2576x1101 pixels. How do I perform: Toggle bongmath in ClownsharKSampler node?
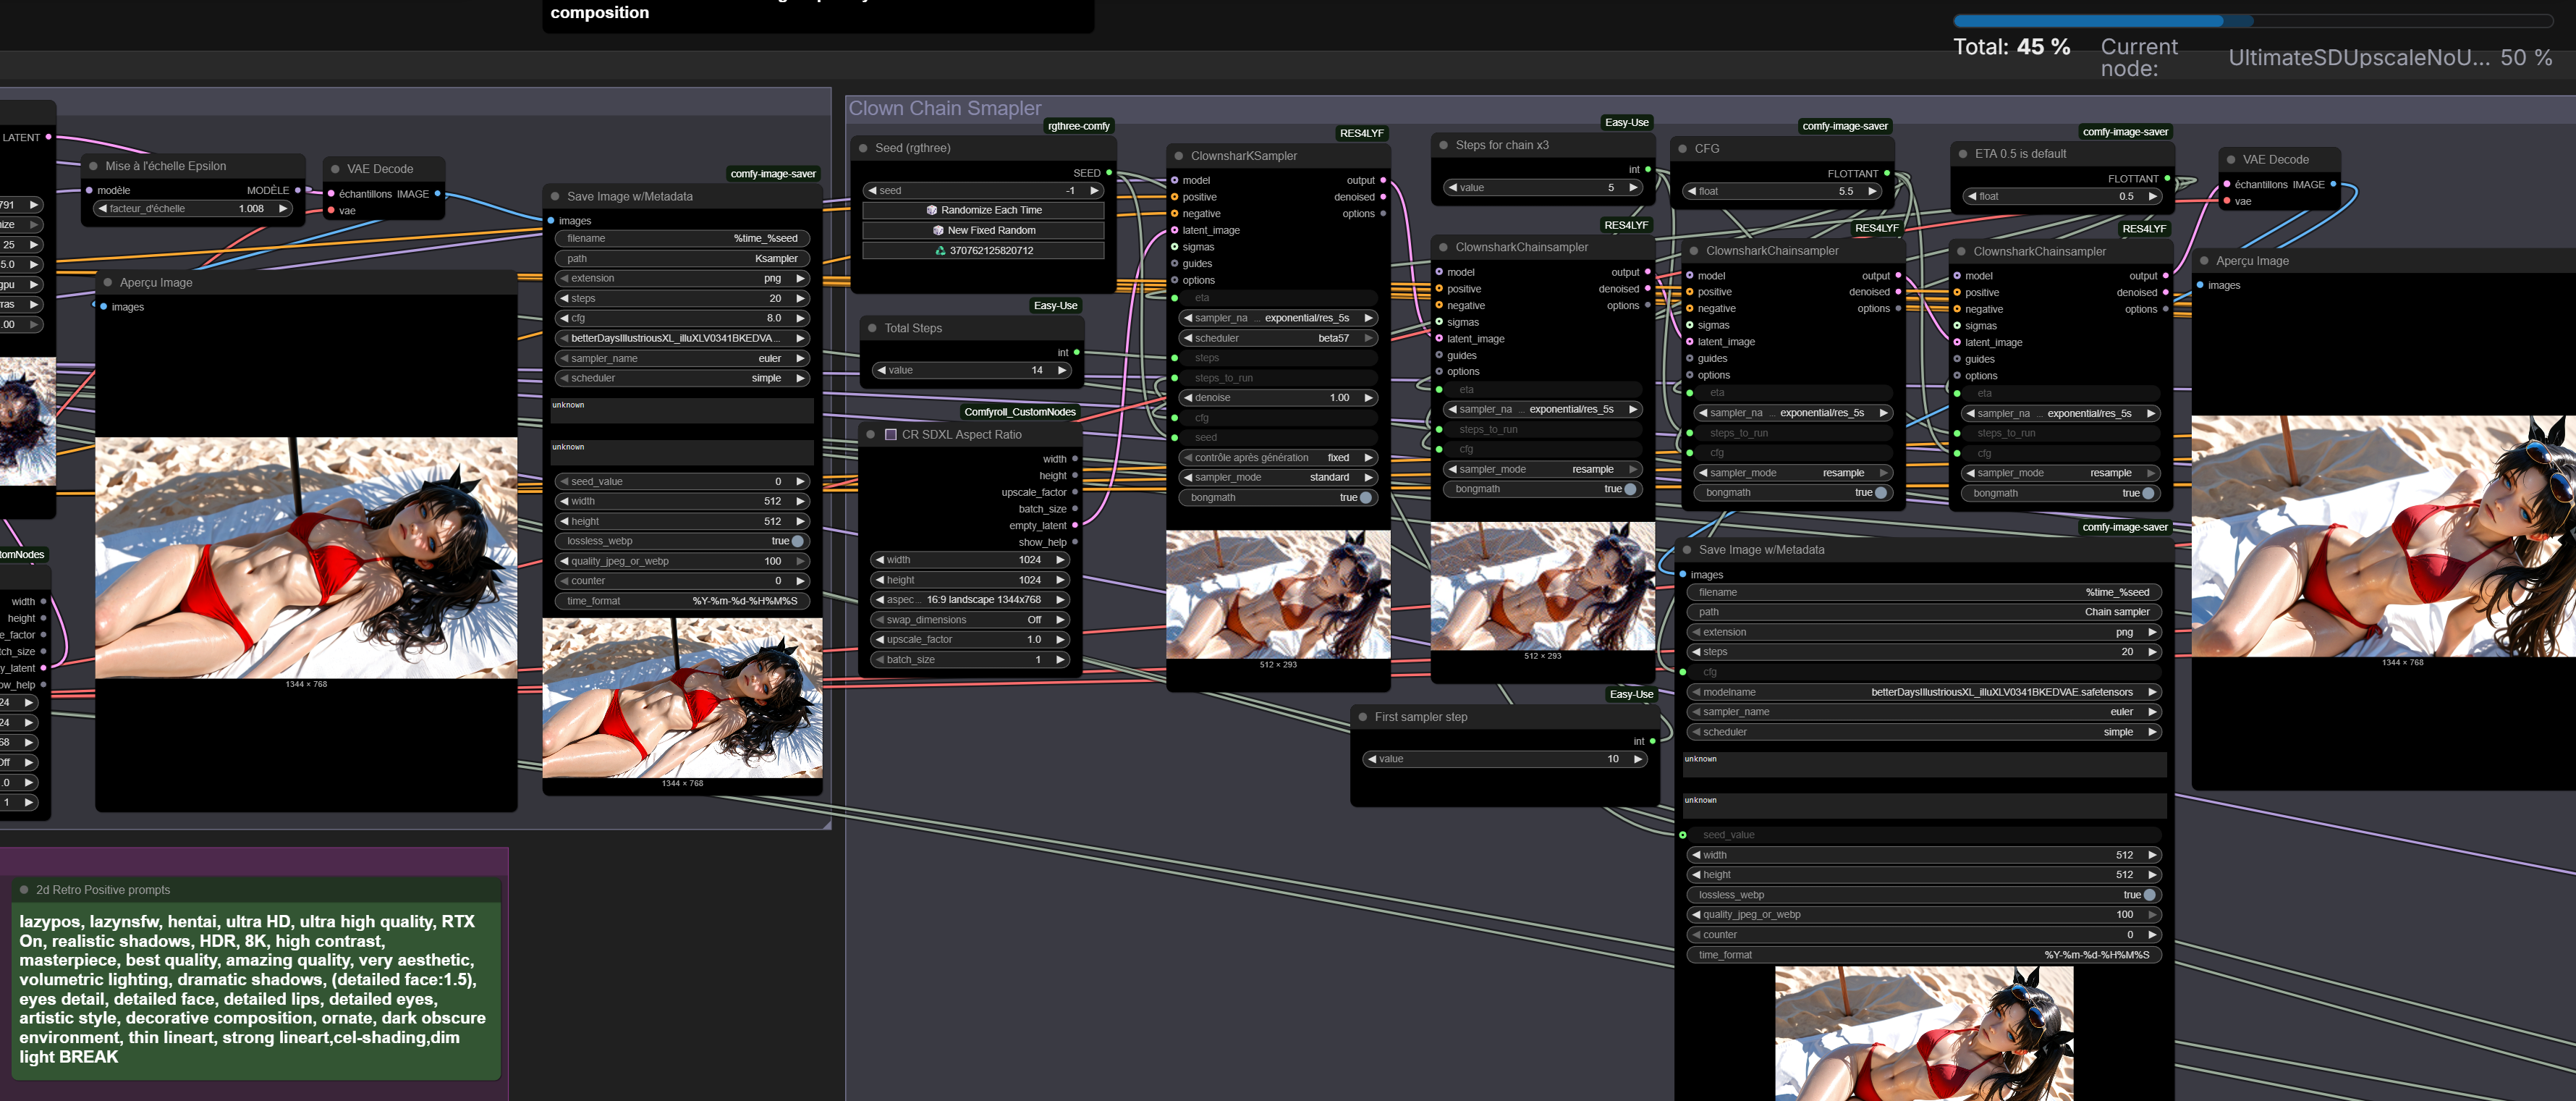tap(1364, 498)
